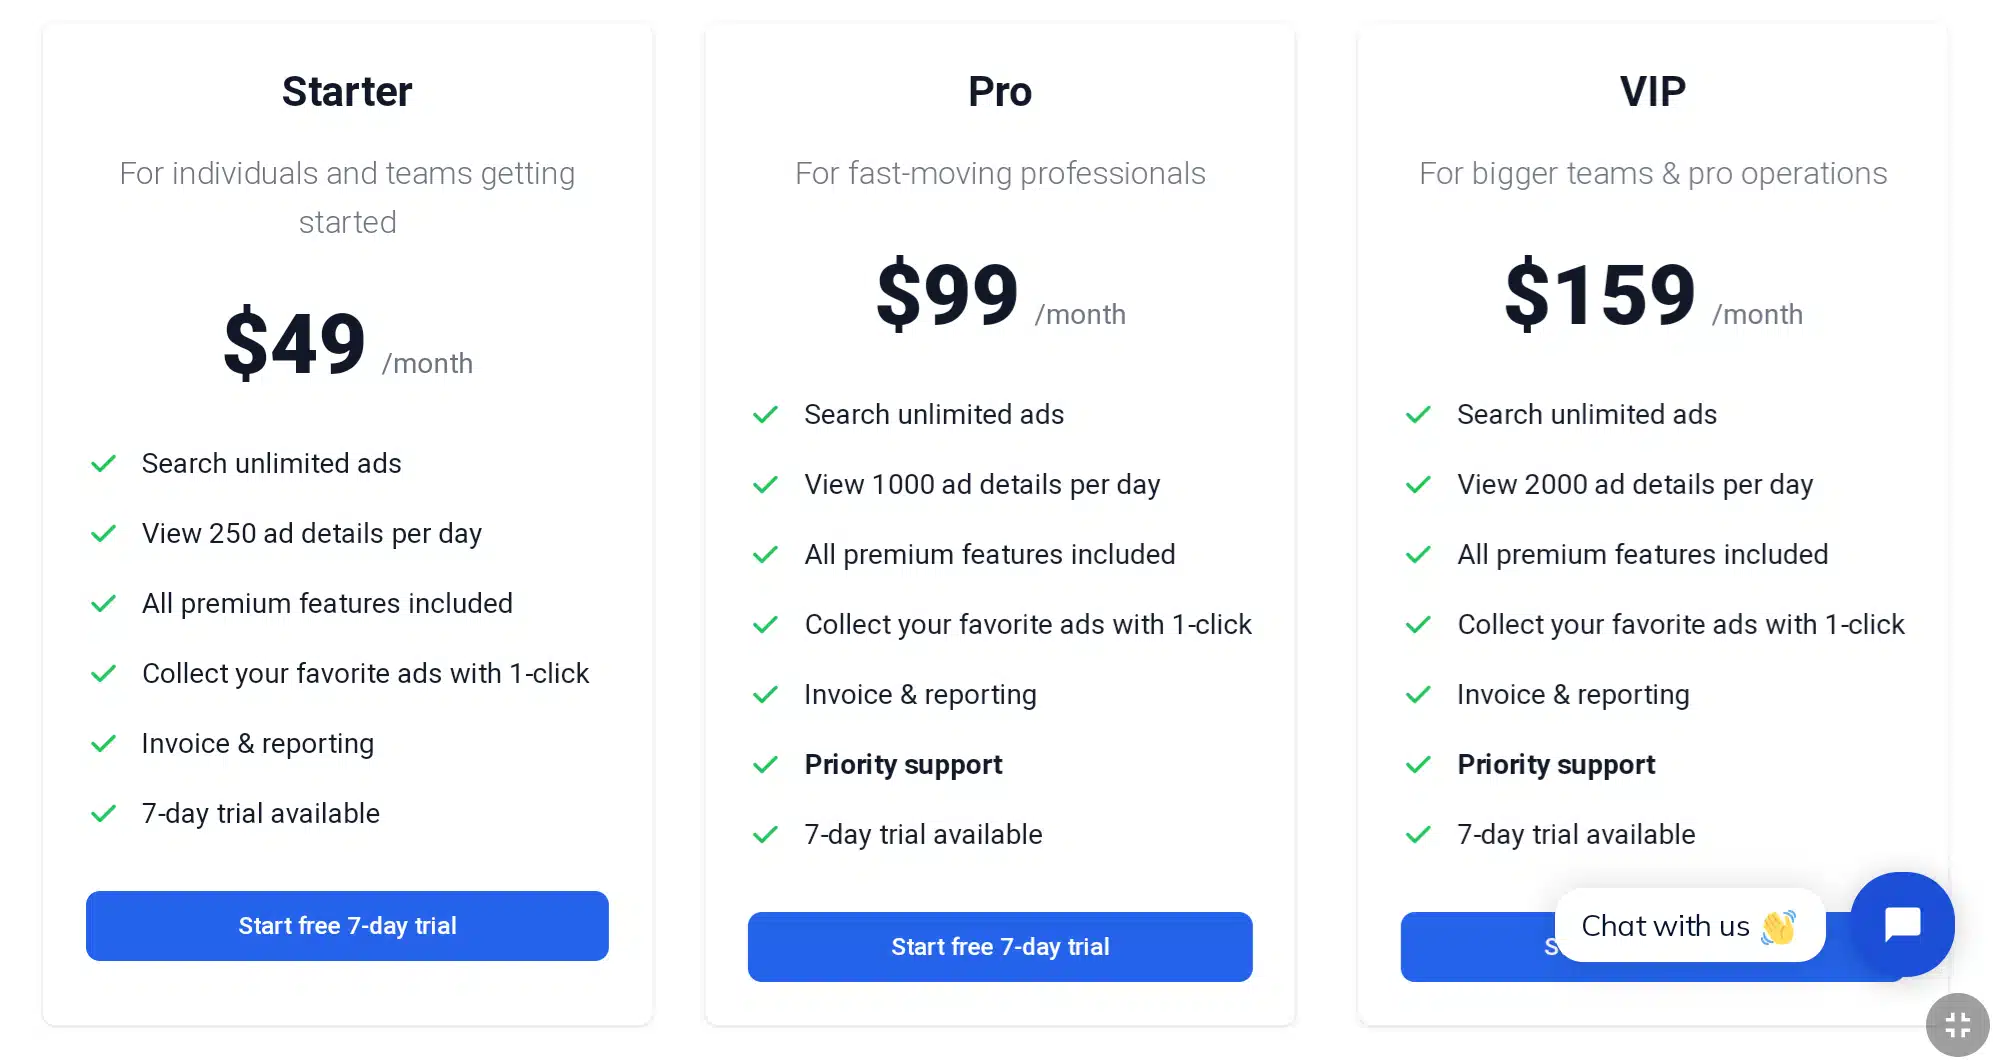Screen dimensions: 2000x1061
Task: Click checkmark next to View 250 ad details
Action: coord(104,534)
